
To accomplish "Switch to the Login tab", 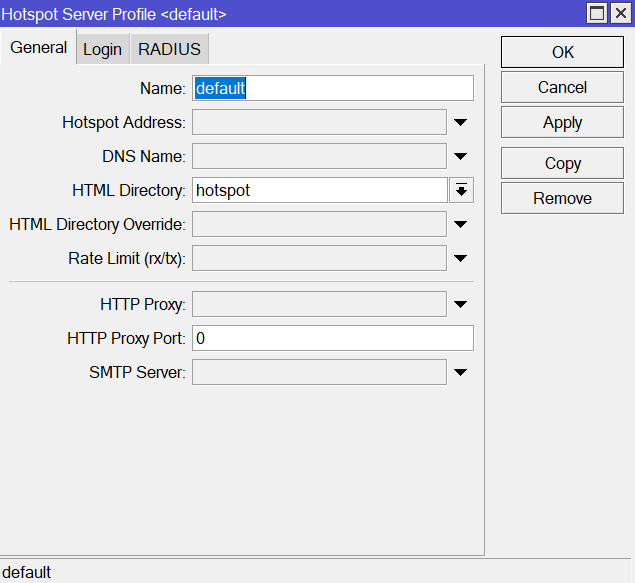I will pyautogui.click(x=102, y=49).
